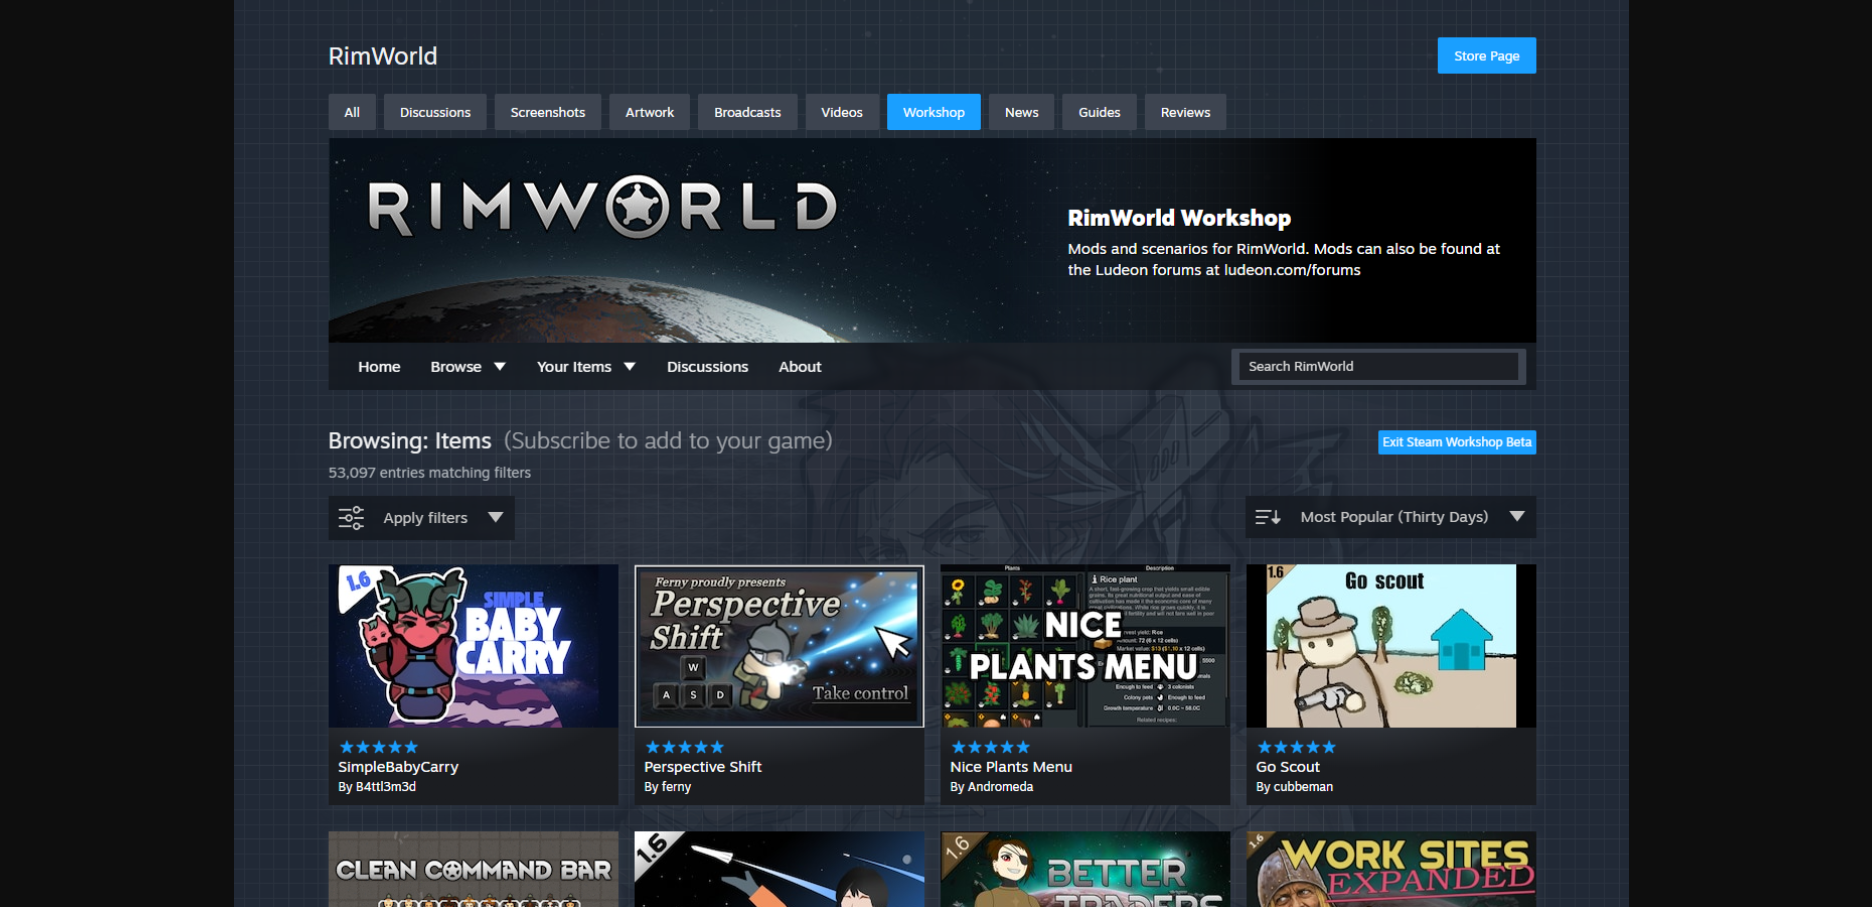Click the SimpleBabyCarry star rating
Image resolution: width=1872 pixels, height=907 pixels.
click(378, 747)
